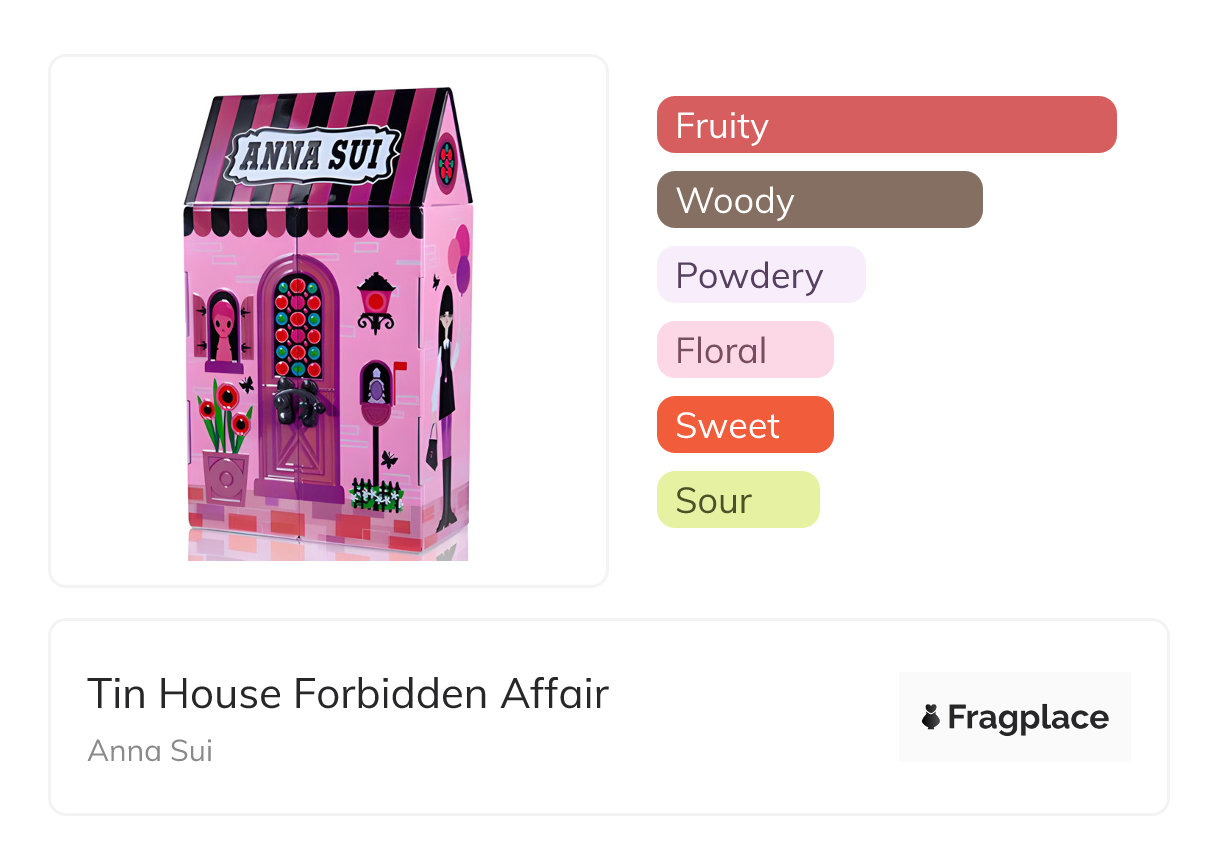
Task: Click the Anna Sui brand name
Action: click(150, 751)
